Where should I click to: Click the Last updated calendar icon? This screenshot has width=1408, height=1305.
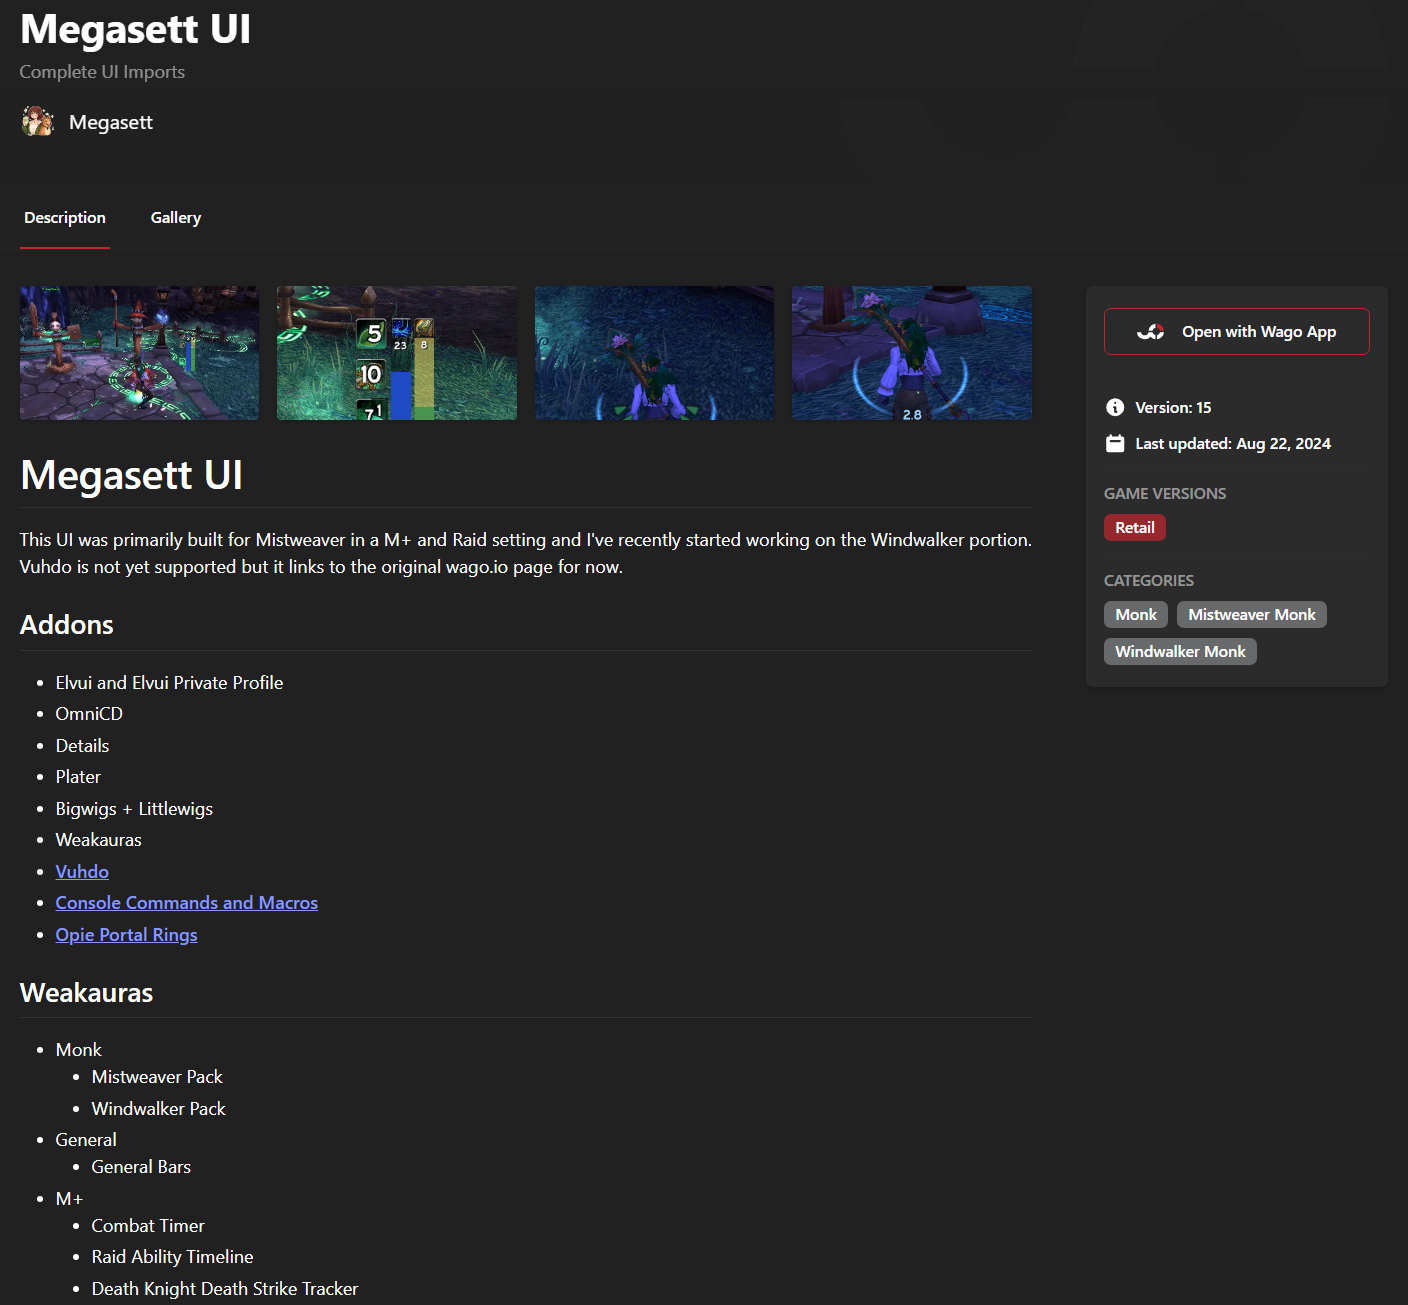[1115, 444]
